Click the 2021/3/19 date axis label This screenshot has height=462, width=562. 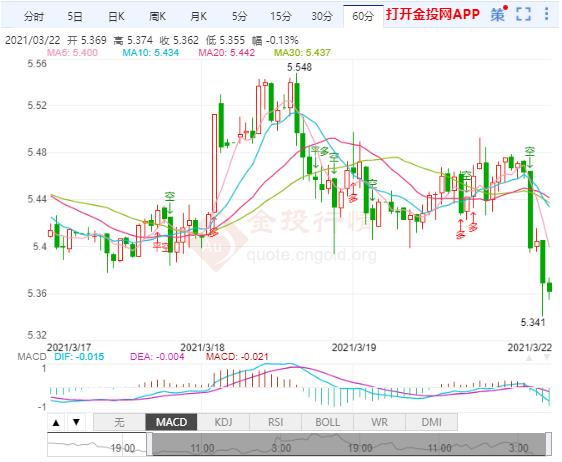pos(354,347)
